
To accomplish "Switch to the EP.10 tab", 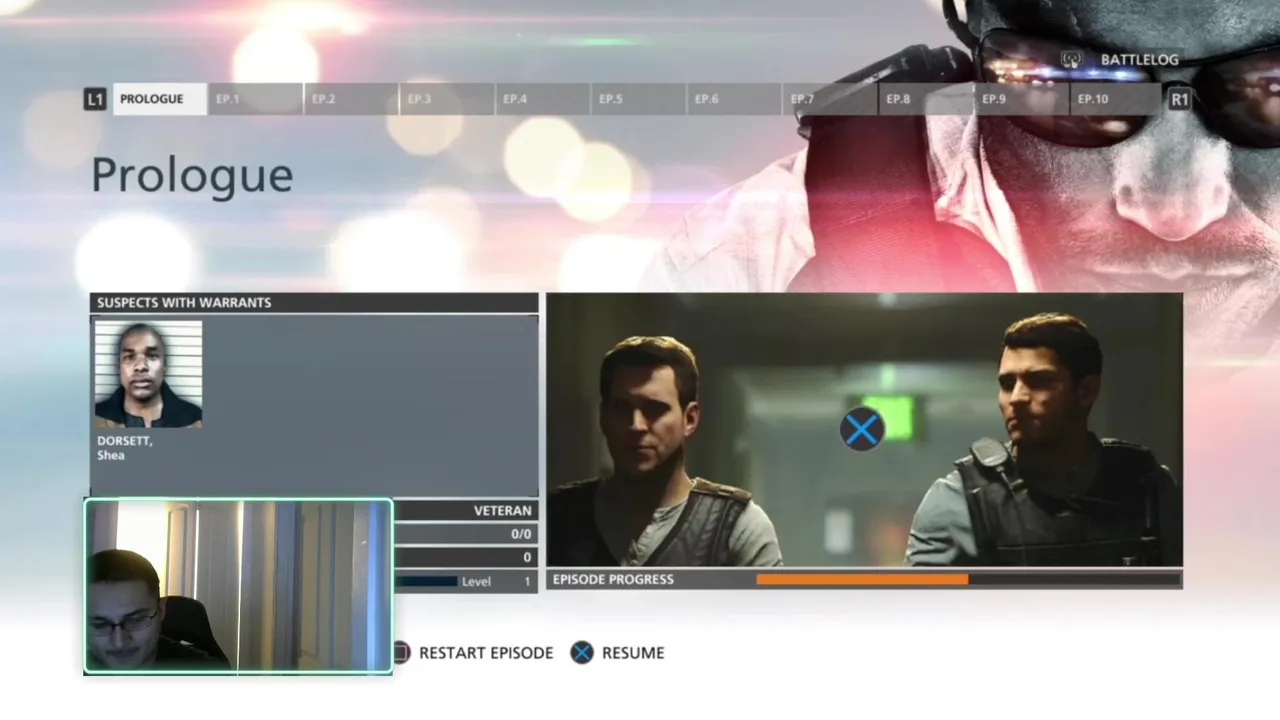I will coord(1116,99).
